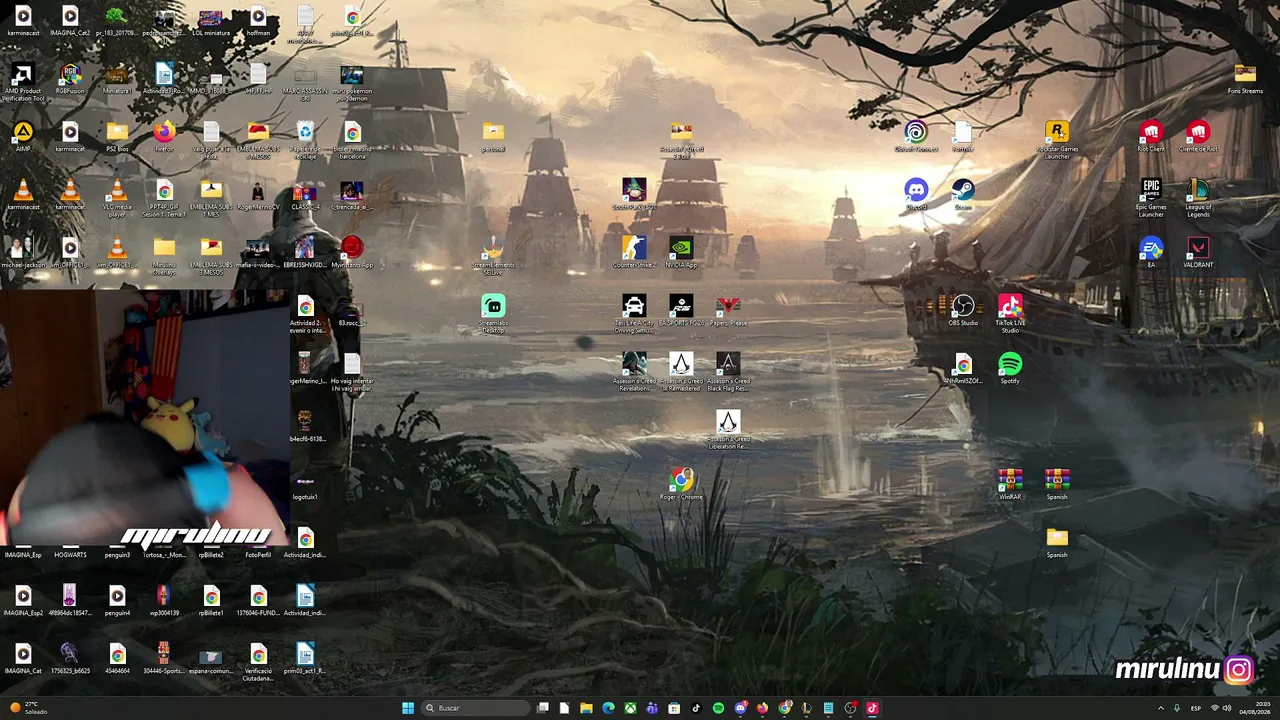Select the hoffman video file
Image resolution: width=1280 pixels, height=720 pixels.
click(x=258, y=20)
